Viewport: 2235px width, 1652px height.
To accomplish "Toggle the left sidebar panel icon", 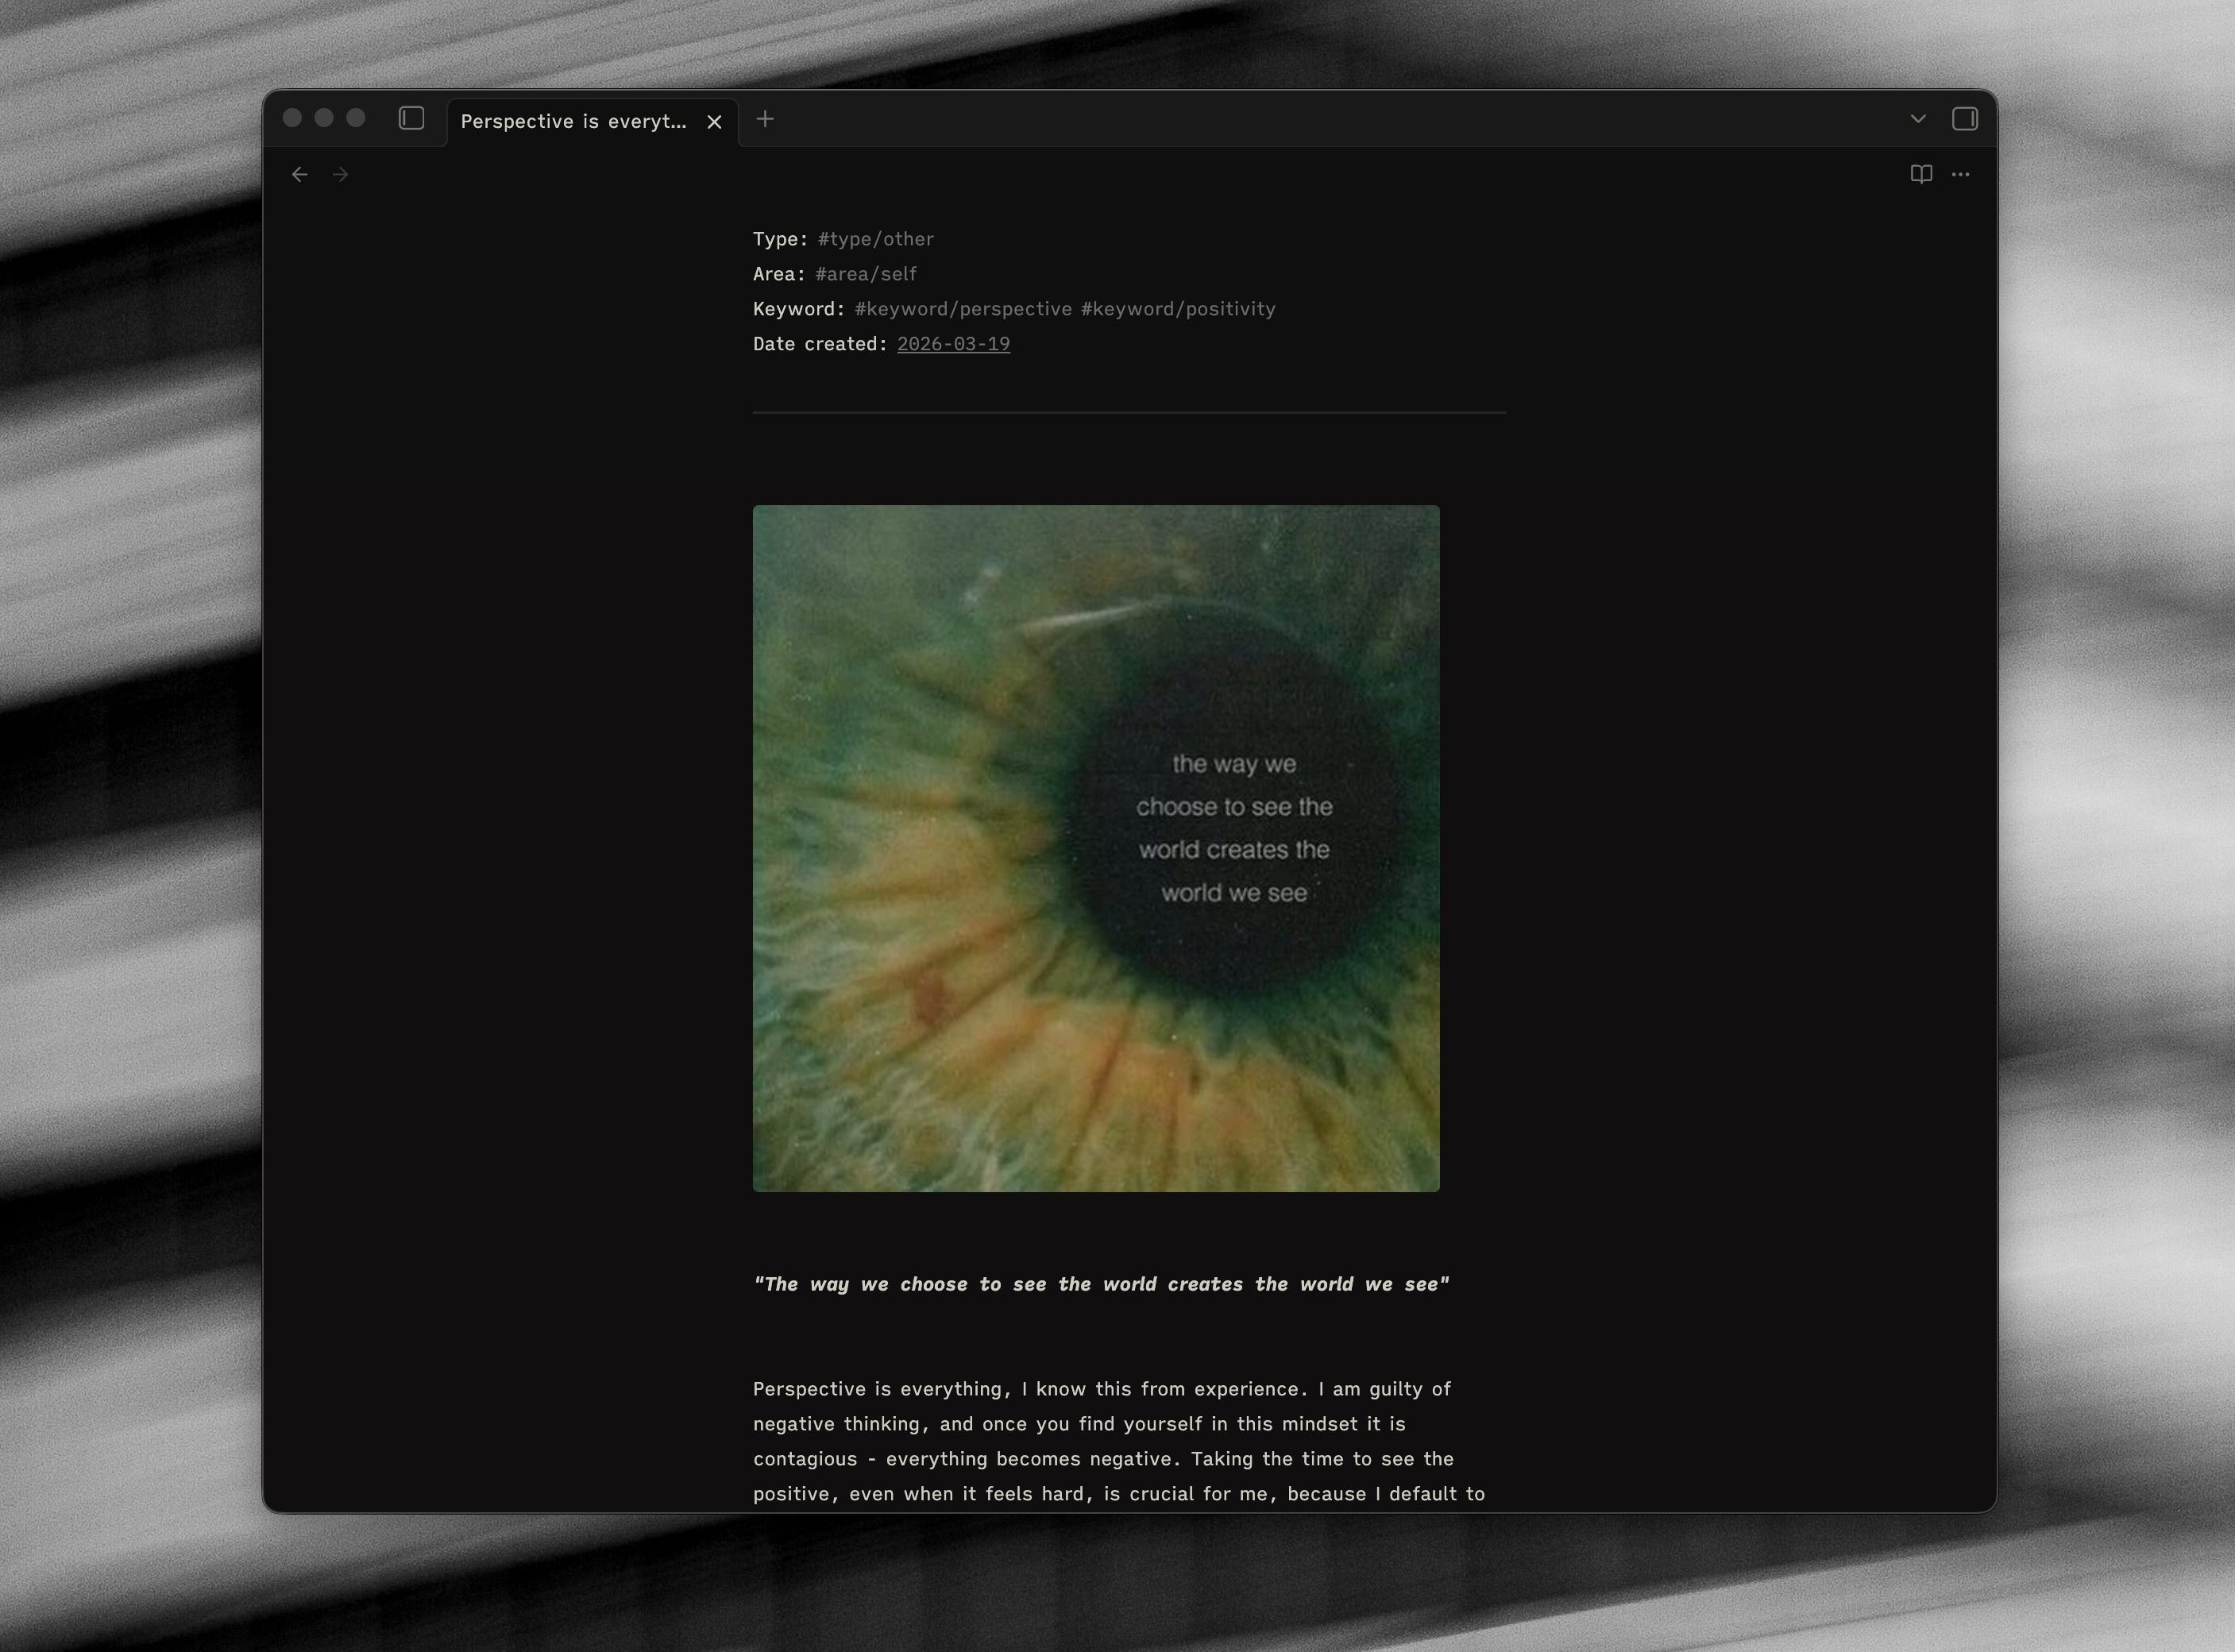I will click(411, 119).
